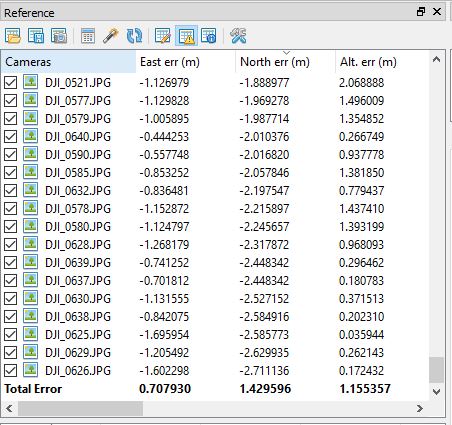Click the Update Transform blue arrows icon
Screen dimensions: 452x425
pos(134,36)
